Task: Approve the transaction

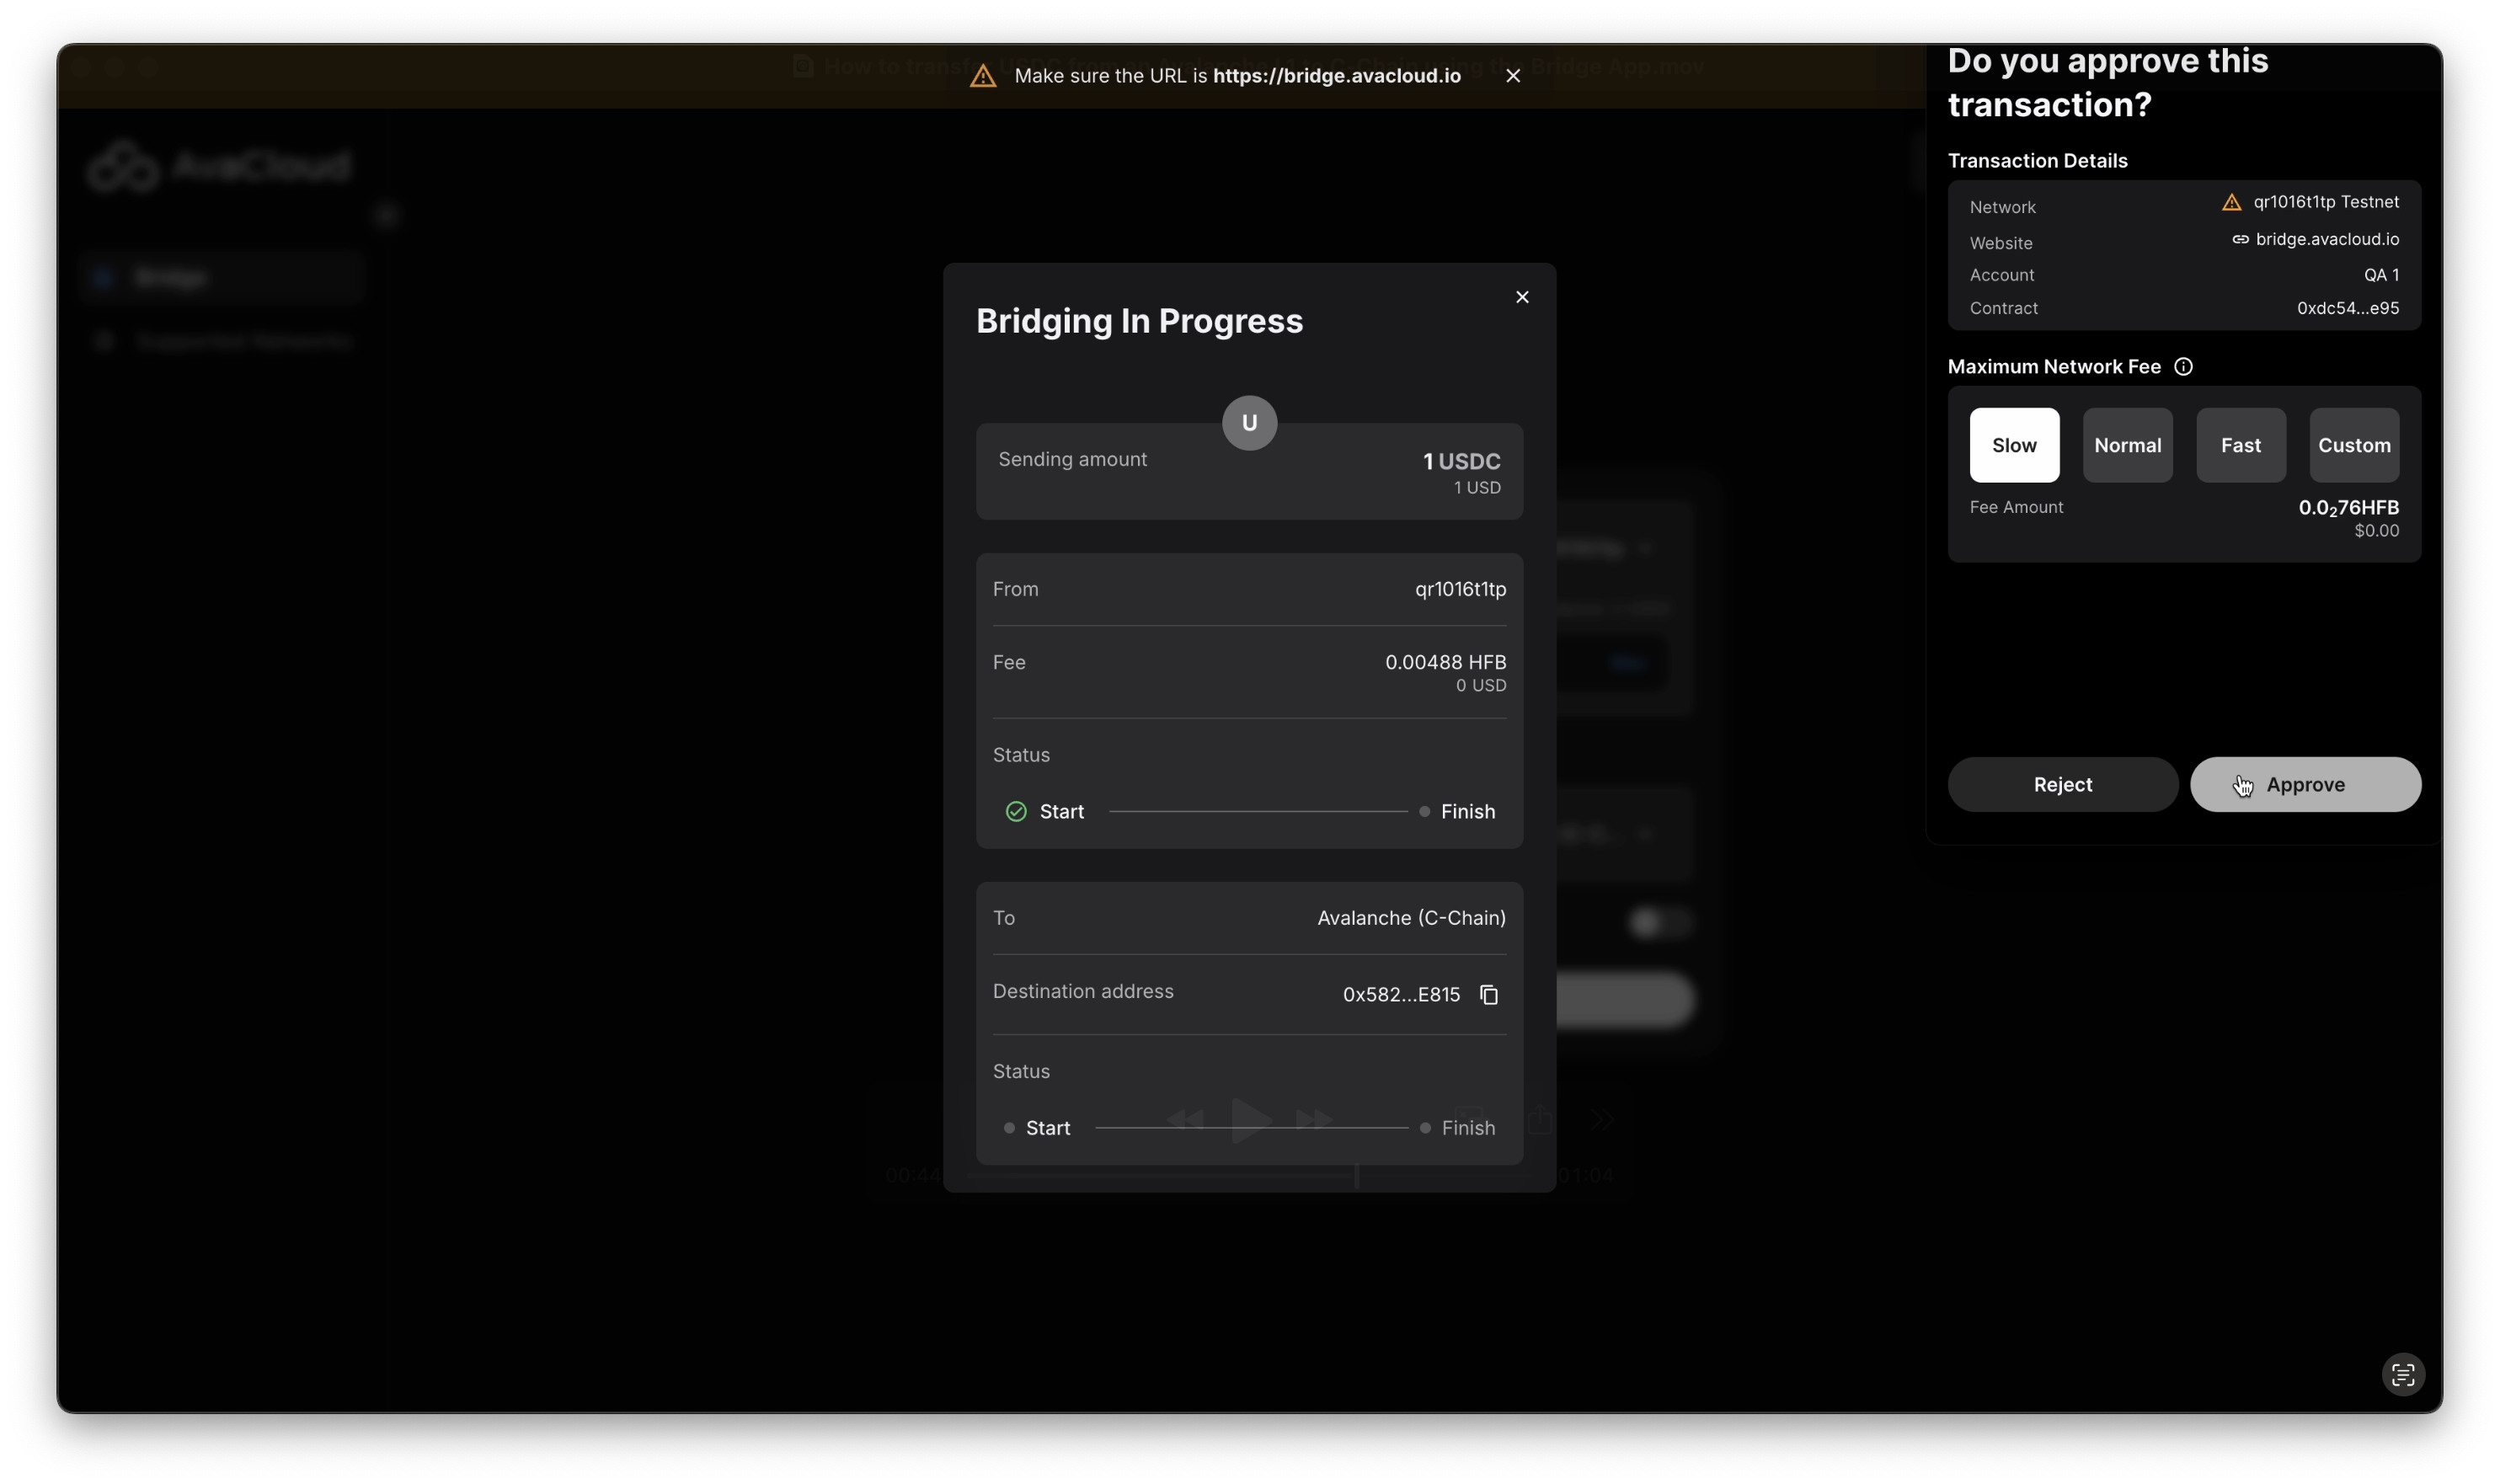Action: pos(2304,784)
